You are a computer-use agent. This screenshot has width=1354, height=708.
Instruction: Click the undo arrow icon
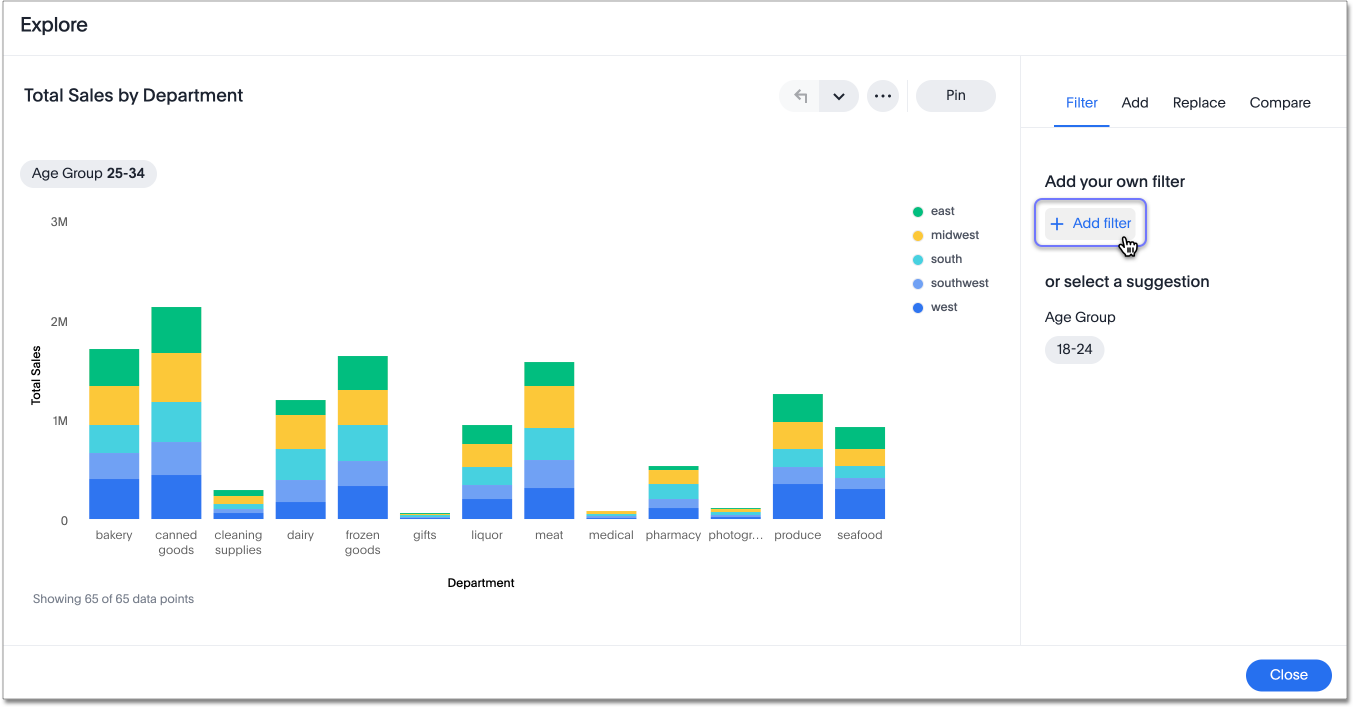click(x=800, y=96)
